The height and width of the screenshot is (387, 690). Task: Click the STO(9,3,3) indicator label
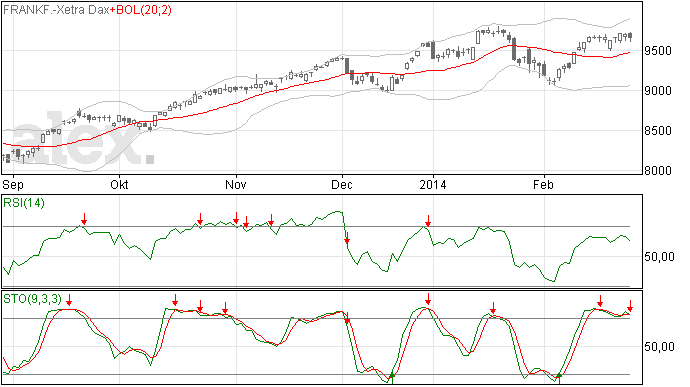pyautogui.click(x=33, y=299)
